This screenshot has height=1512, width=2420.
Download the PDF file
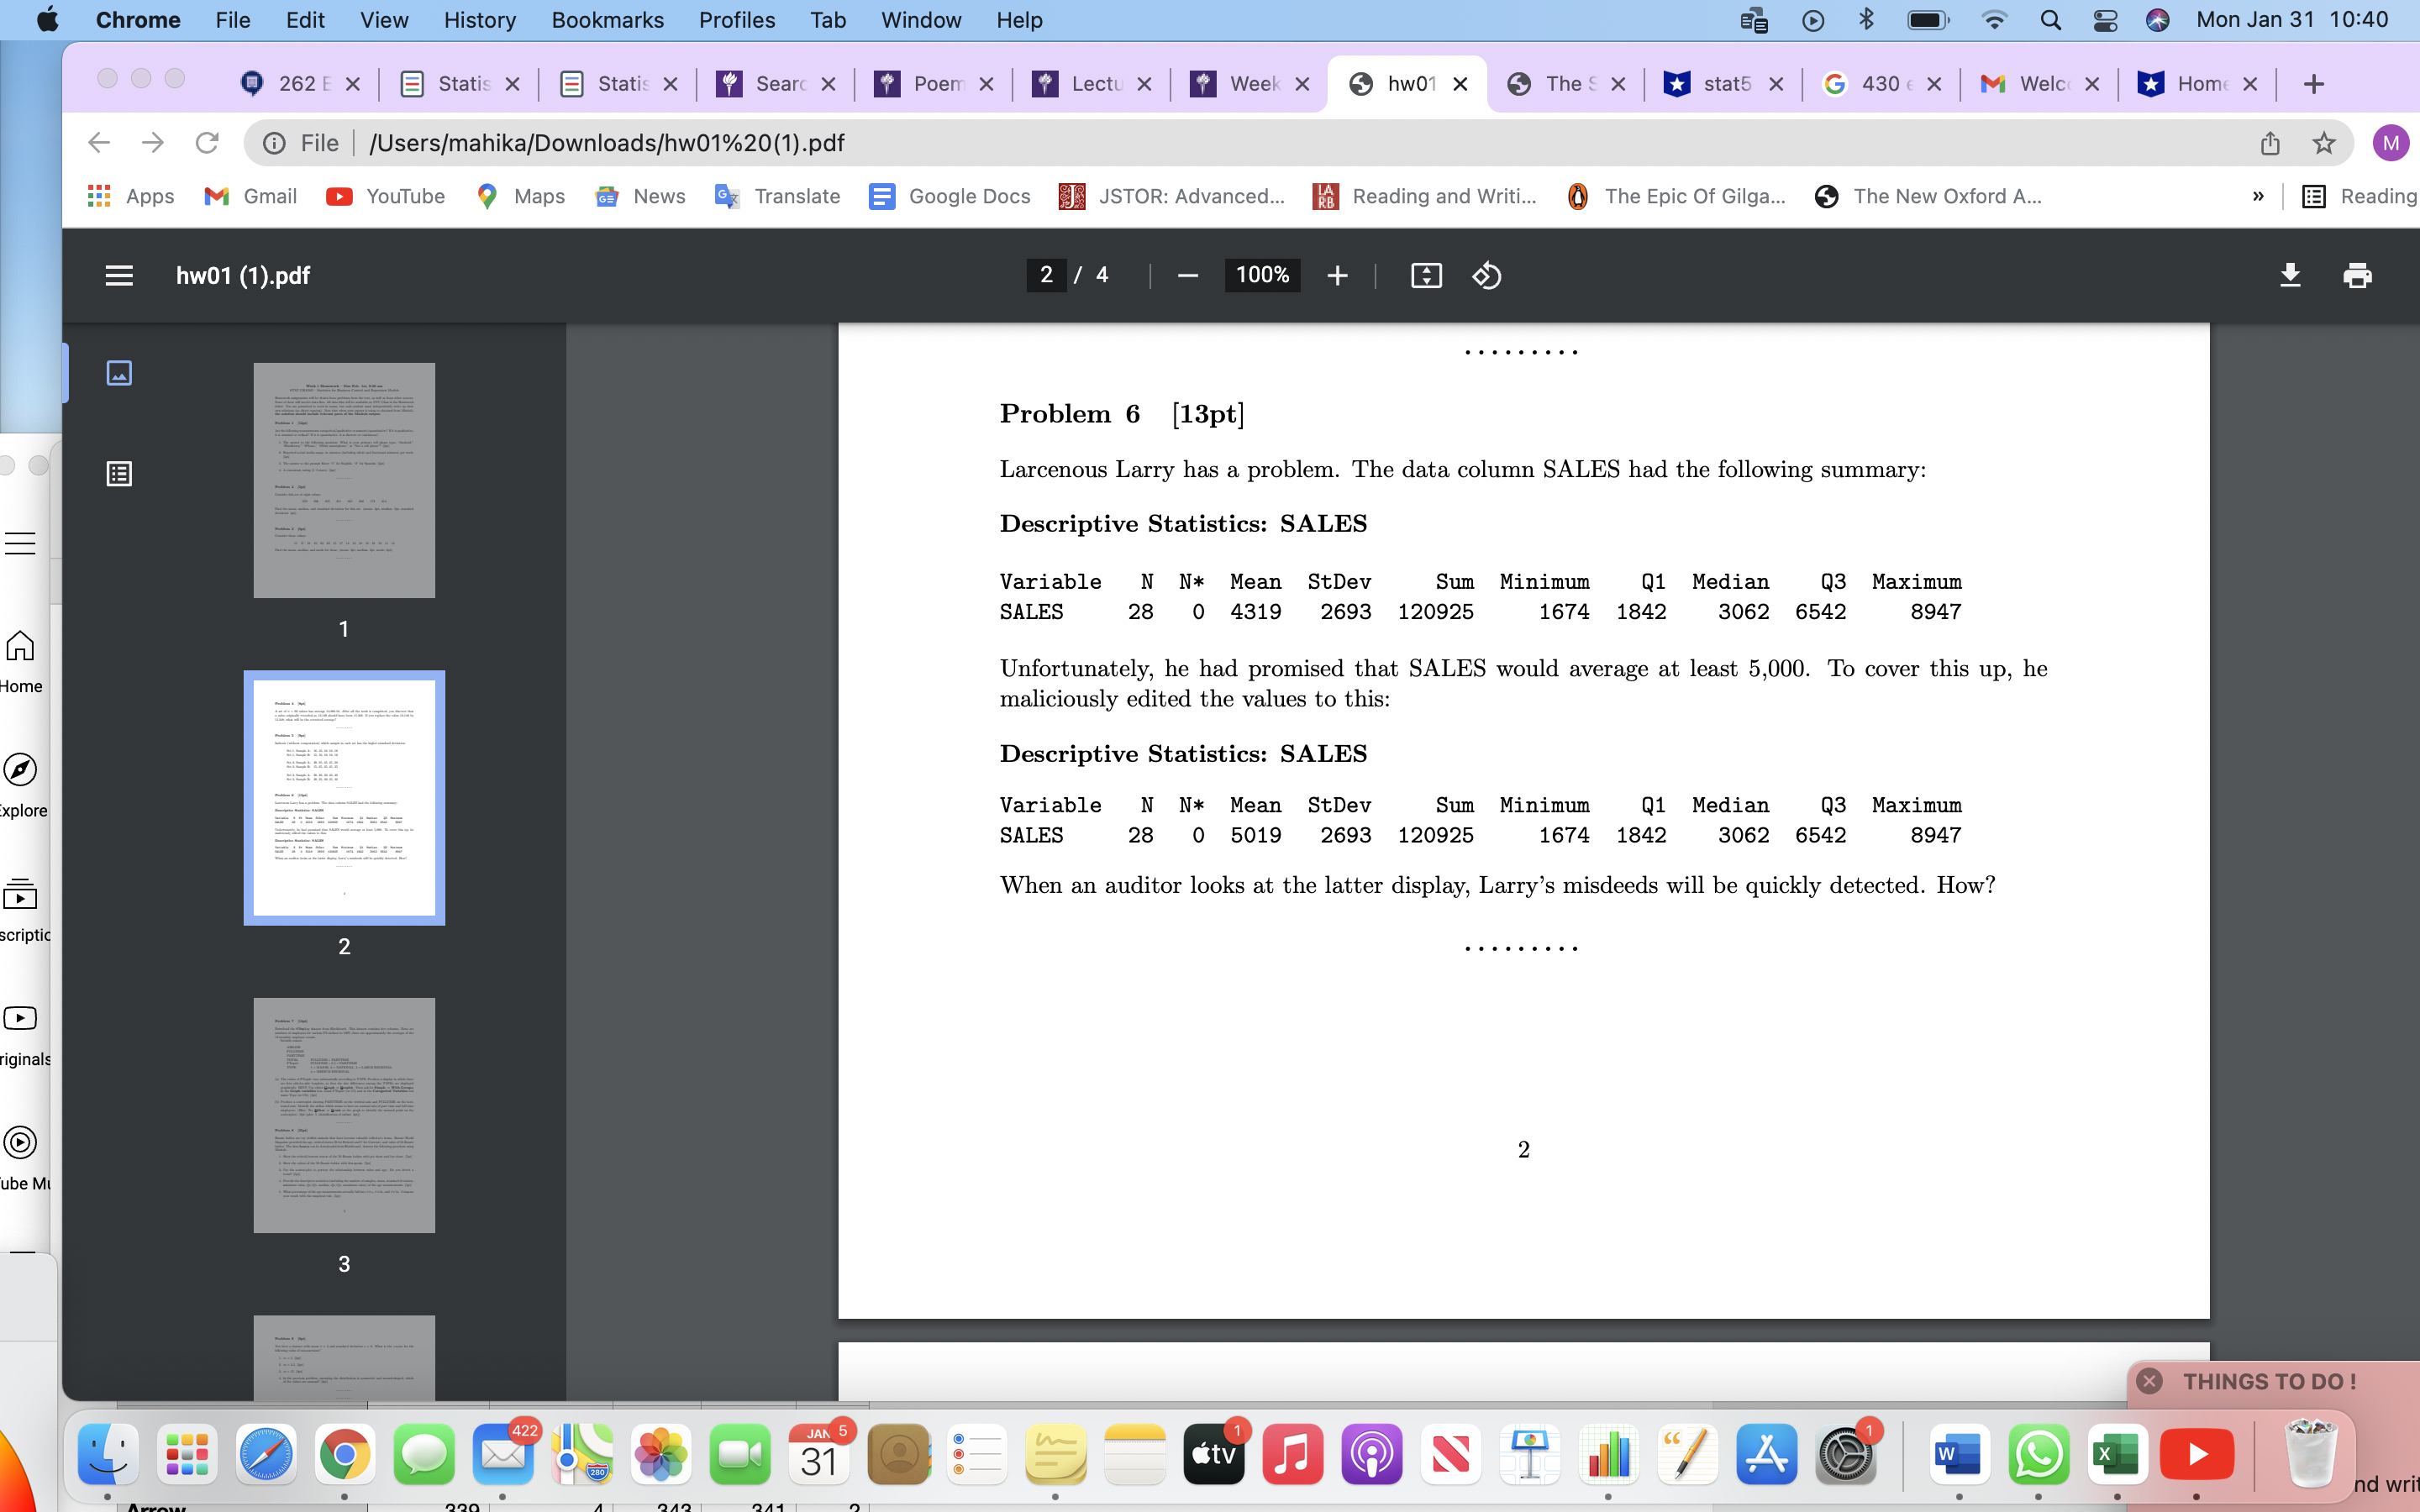pos(2291,275)
